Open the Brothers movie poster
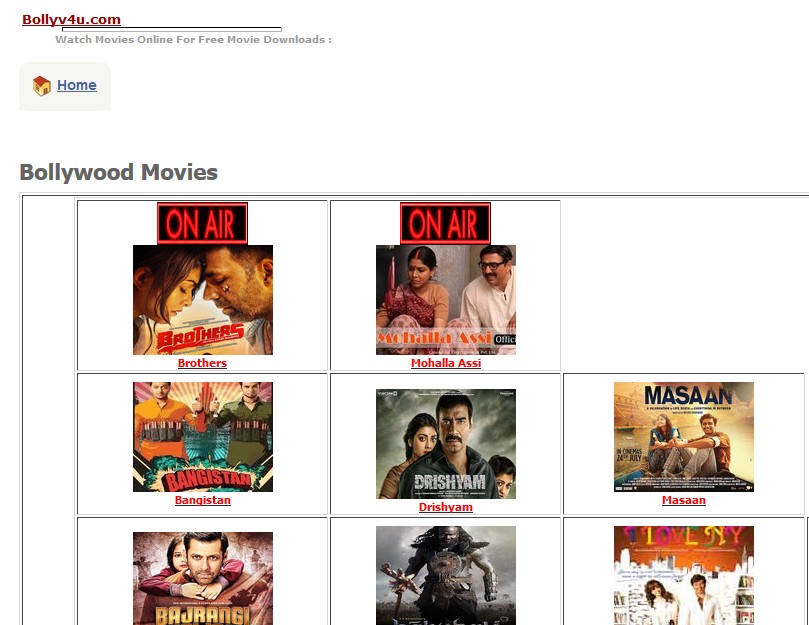Viewport: 809px width, 625px height. pos(203,300)
